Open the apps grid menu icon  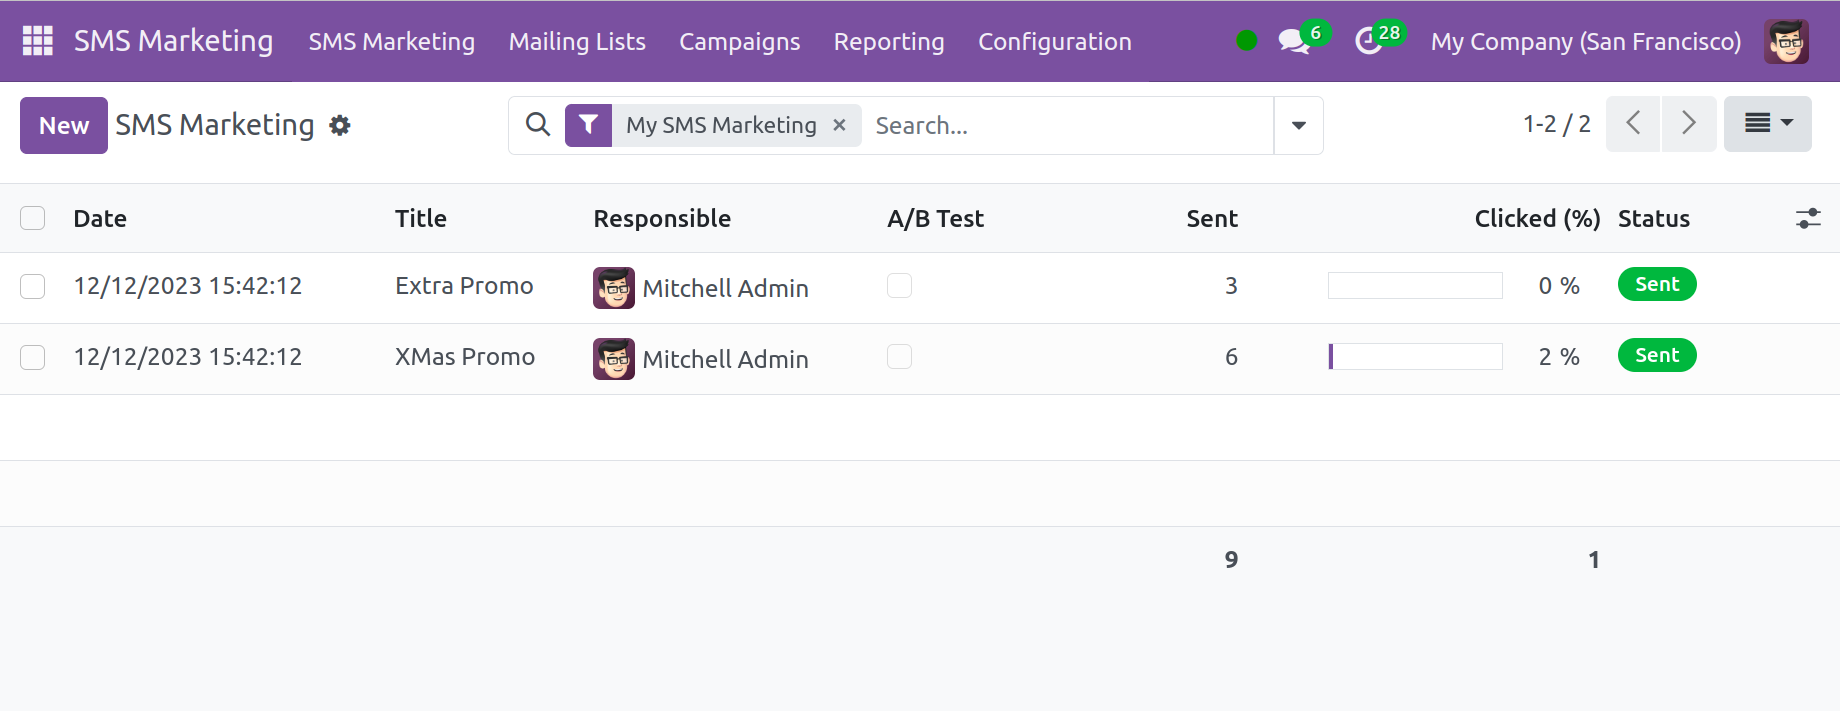point(37,41)
